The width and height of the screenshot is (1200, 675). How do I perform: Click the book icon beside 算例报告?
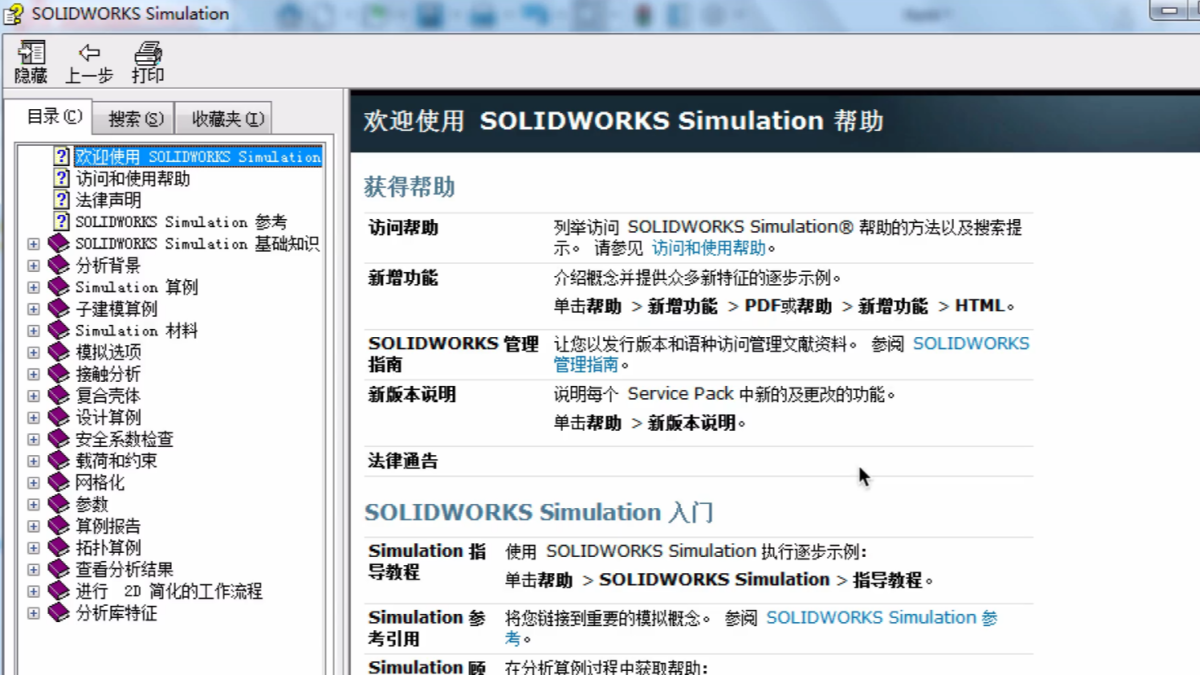coord(59,526)
